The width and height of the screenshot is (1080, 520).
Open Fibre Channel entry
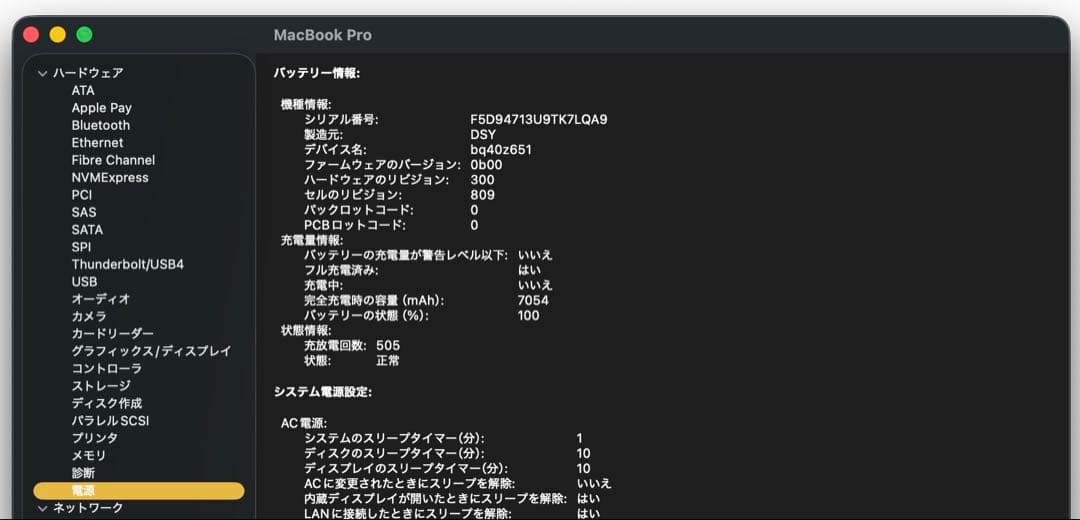(x=113, y=160)
